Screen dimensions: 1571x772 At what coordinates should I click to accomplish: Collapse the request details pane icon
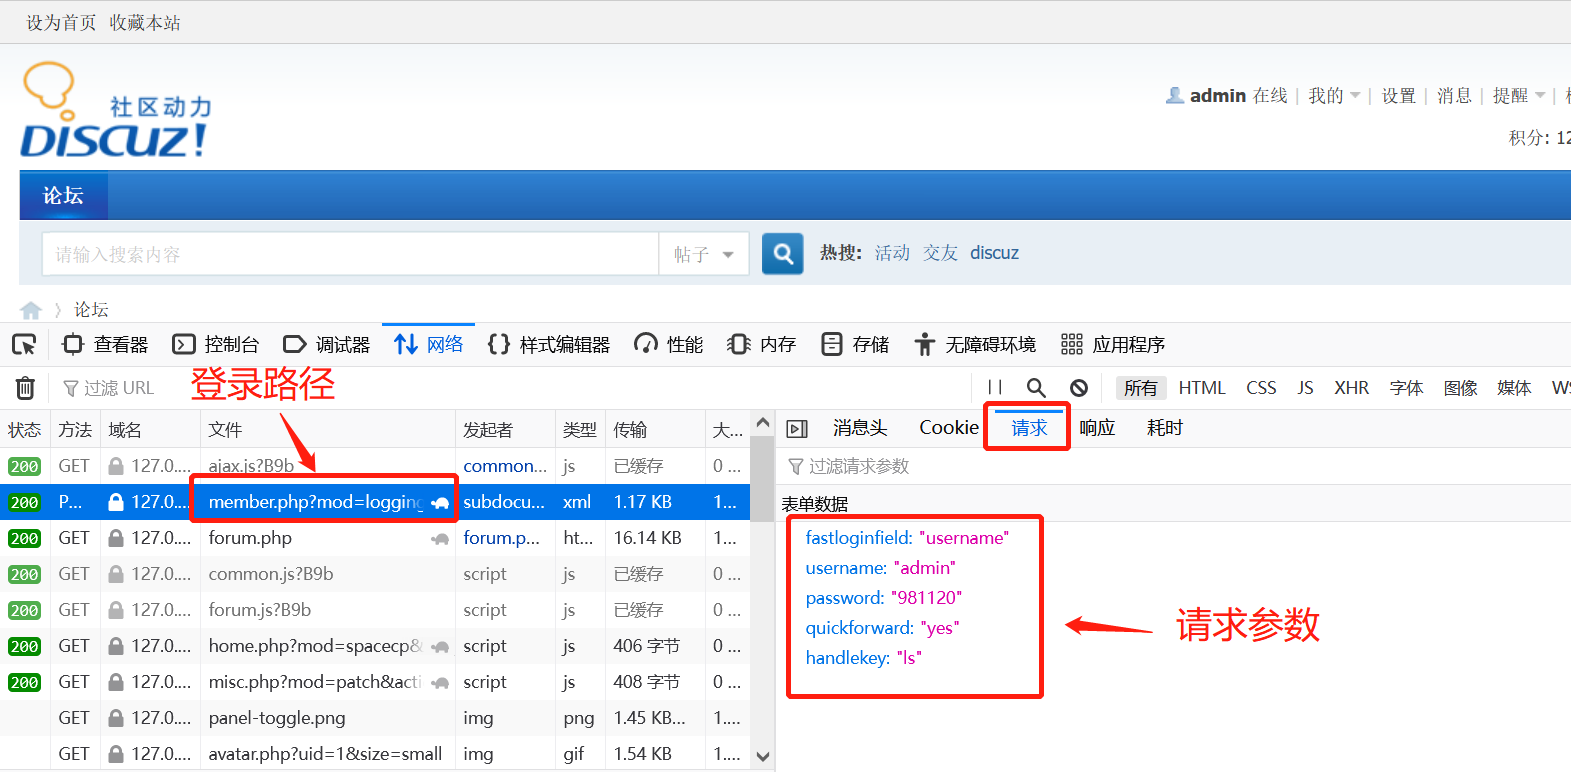tap(797, 429)
